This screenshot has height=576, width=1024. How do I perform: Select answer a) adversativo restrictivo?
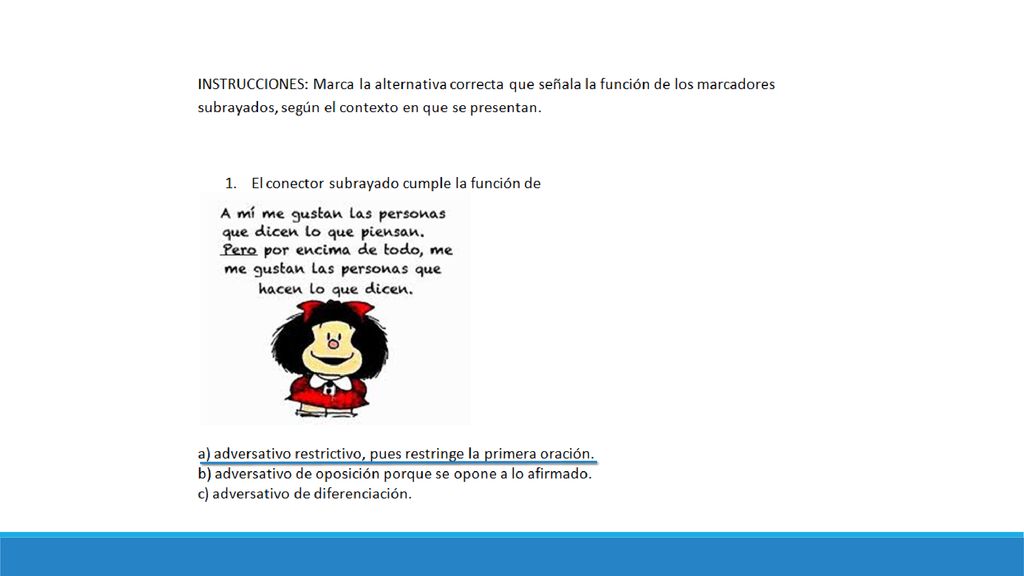point(396,453)
